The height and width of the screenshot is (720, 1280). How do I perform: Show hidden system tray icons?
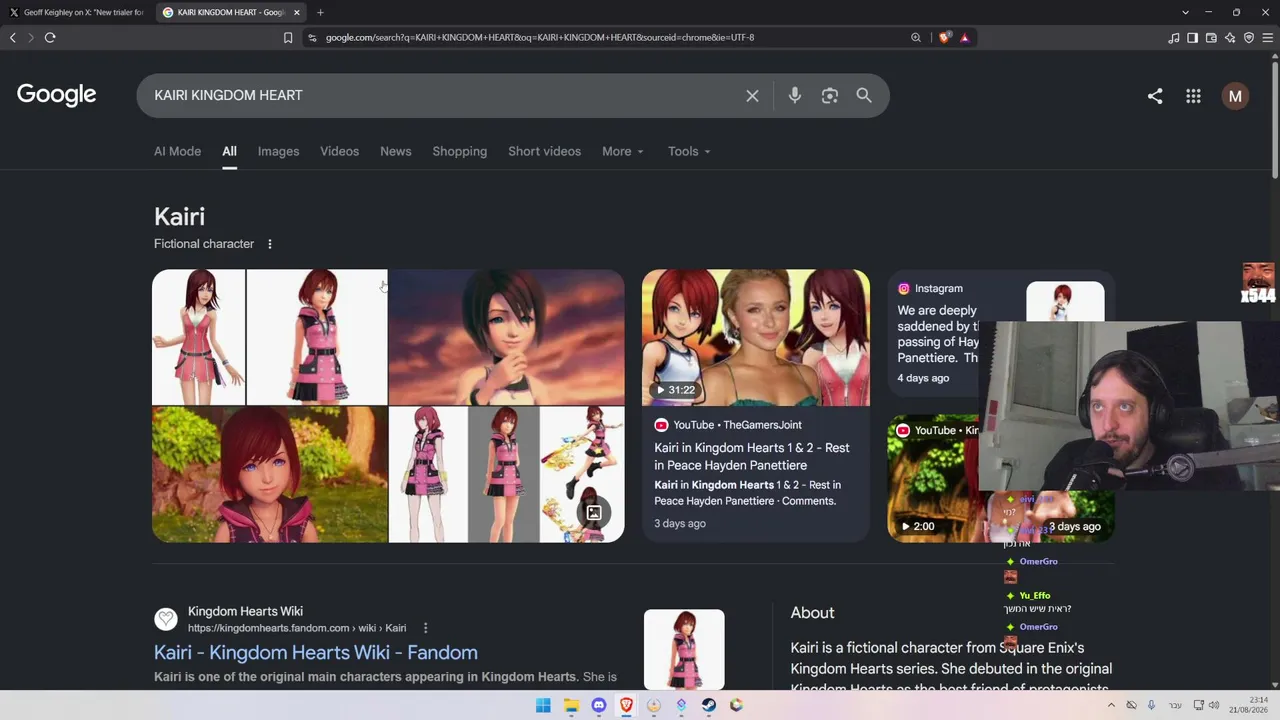(1111, 705)
